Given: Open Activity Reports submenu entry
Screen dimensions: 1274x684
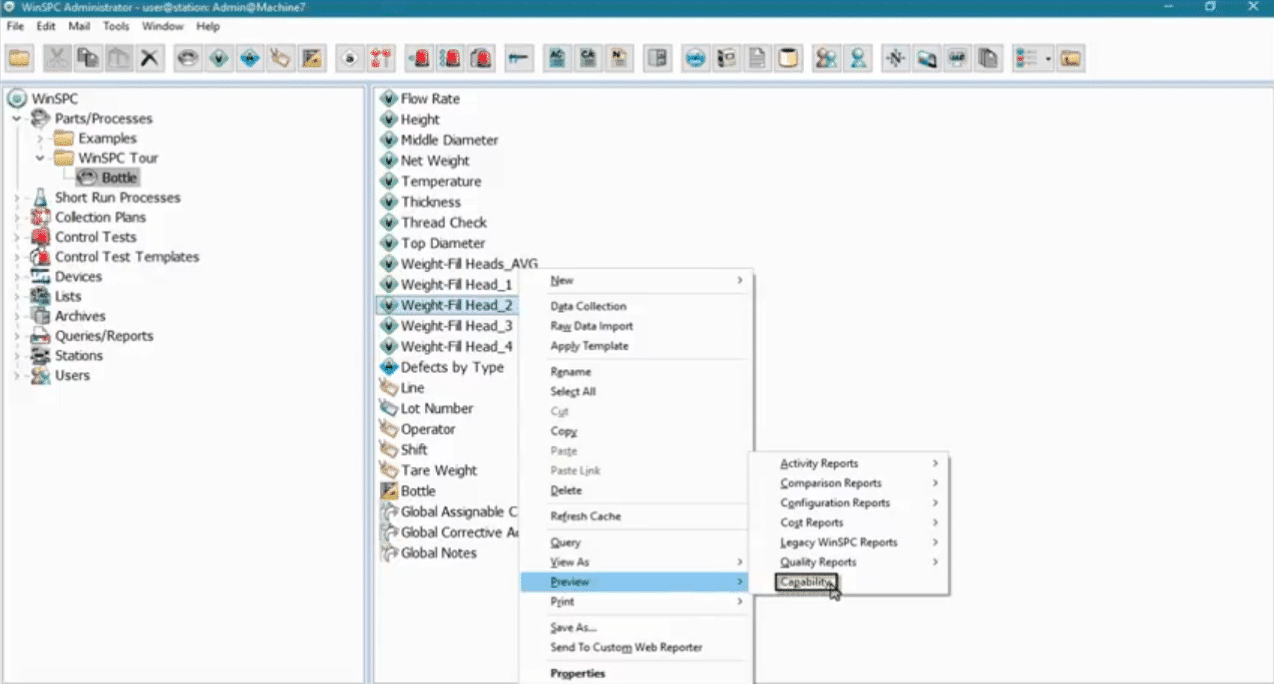Looking at the screenshot, I should 819,463.
